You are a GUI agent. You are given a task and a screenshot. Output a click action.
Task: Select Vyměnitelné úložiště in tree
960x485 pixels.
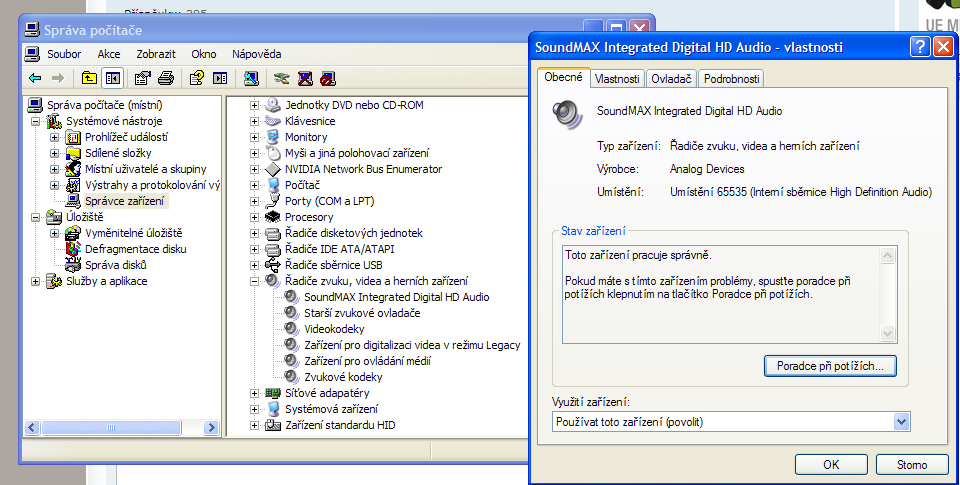pos(133,233)
